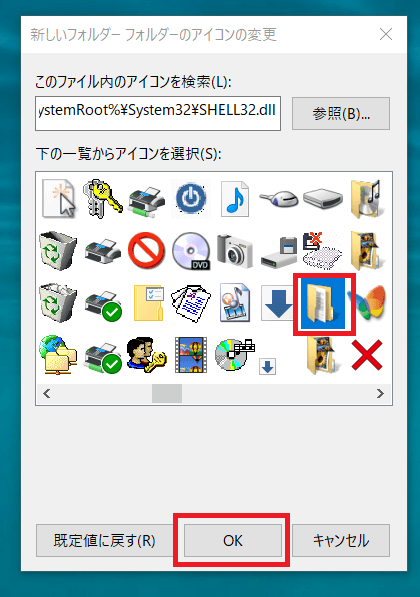Click the キャンセル button
Image resolution: width=420 pixels, height=597 pixels.
[x=341, y=540]
